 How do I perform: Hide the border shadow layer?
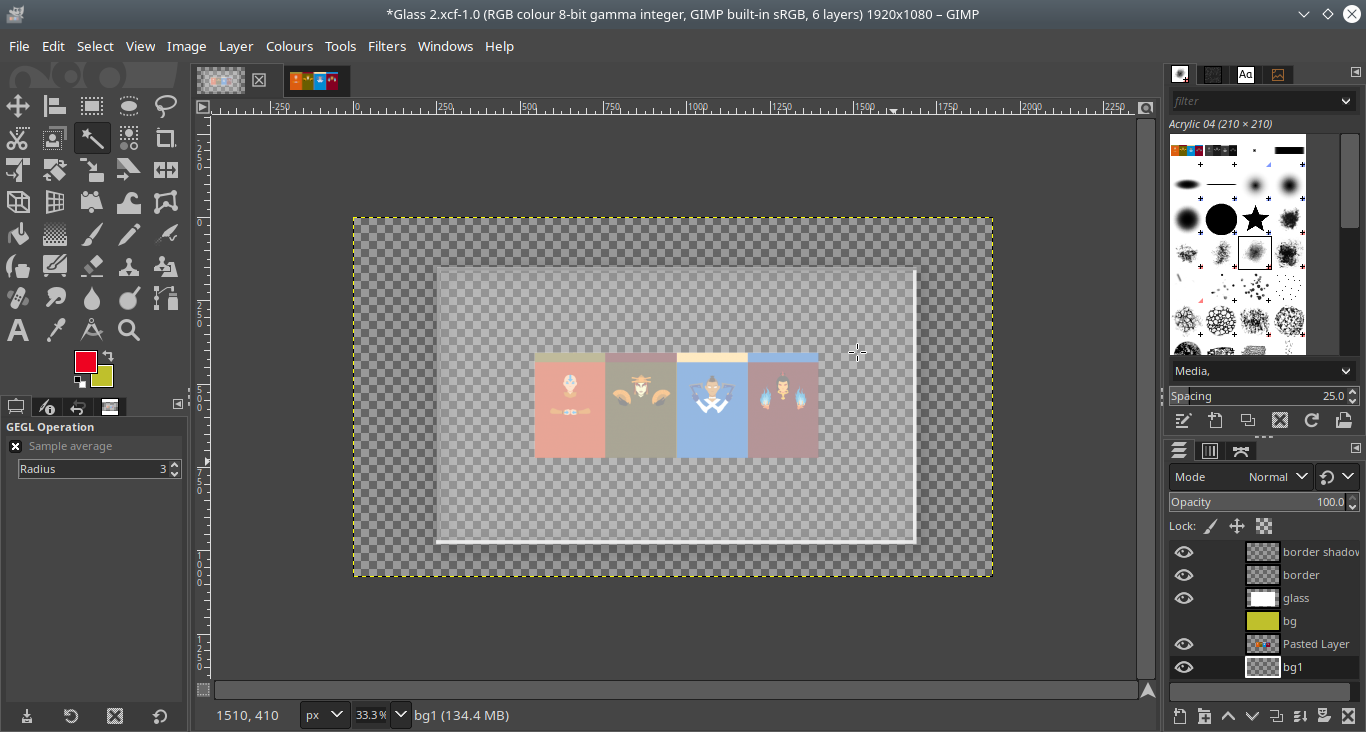coord(1184,552)
